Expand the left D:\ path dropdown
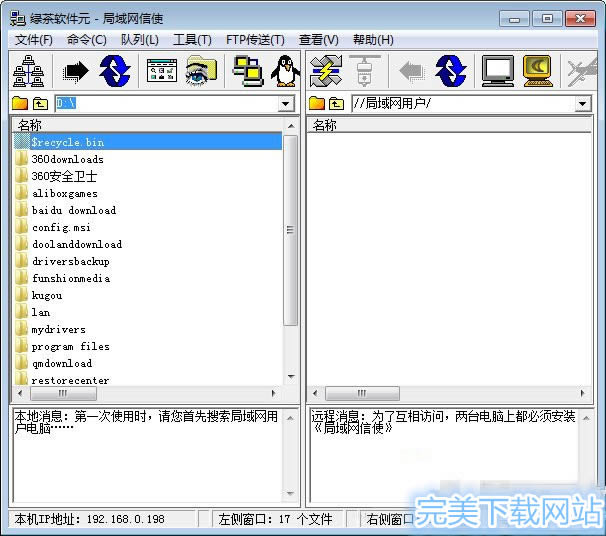606x536 pixels. (x=286, y=104)
